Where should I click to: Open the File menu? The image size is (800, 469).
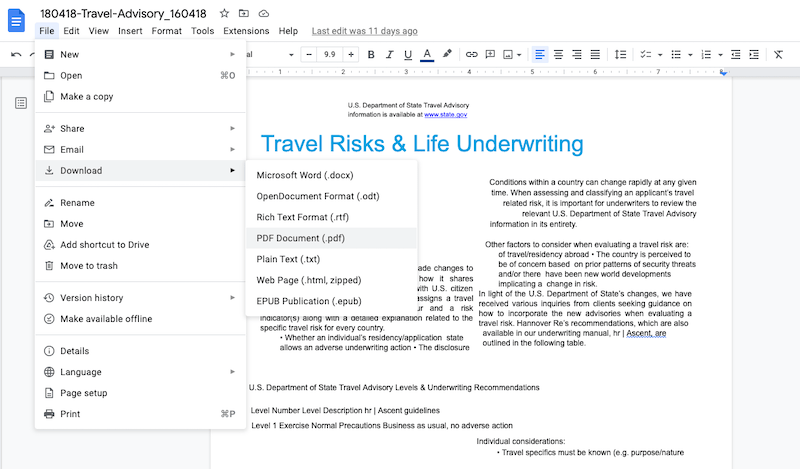[x=46, y=31]
